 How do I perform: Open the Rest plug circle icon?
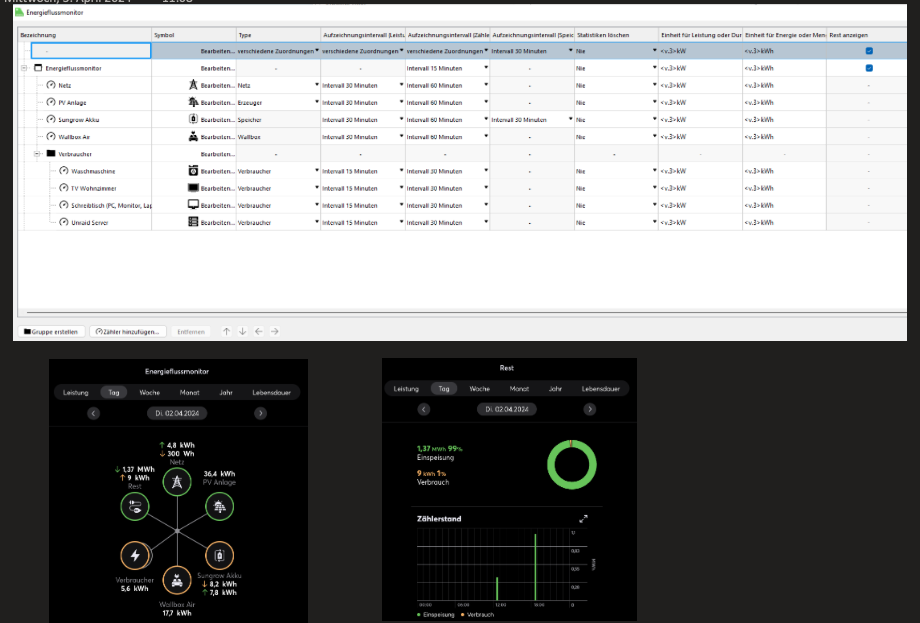click(134, 507)
